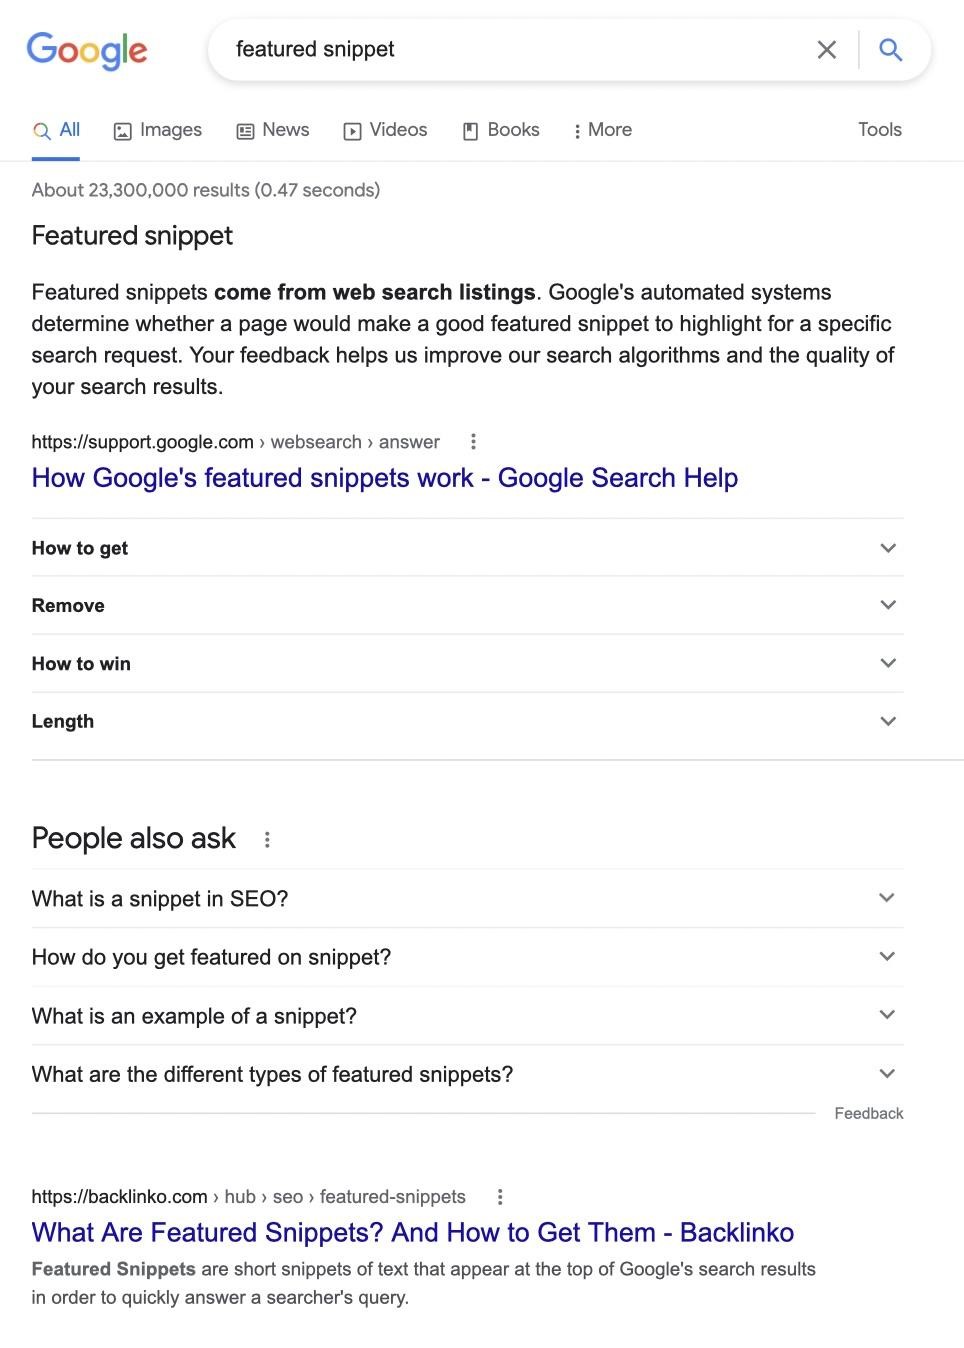Click the Feedback link
The width and height of the screenshot is (964, 1348).
[868, 1113]
